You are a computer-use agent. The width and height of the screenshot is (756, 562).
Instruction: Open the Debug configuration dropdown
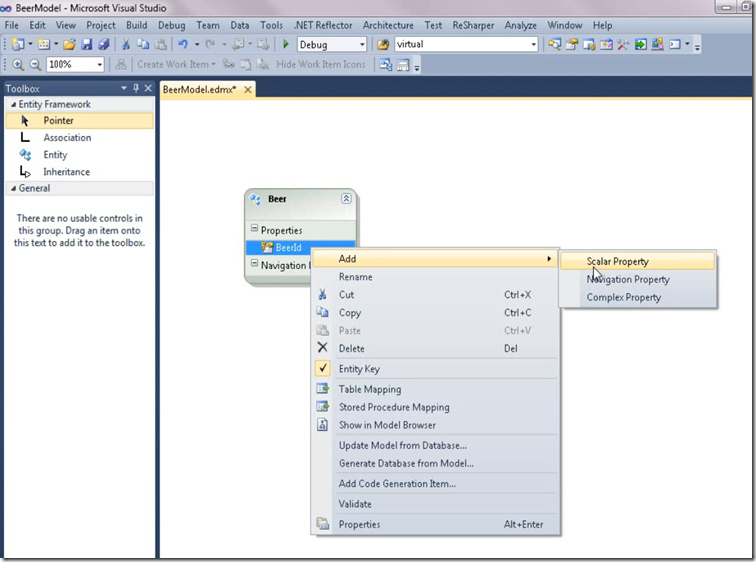click(x=362, y=44)
